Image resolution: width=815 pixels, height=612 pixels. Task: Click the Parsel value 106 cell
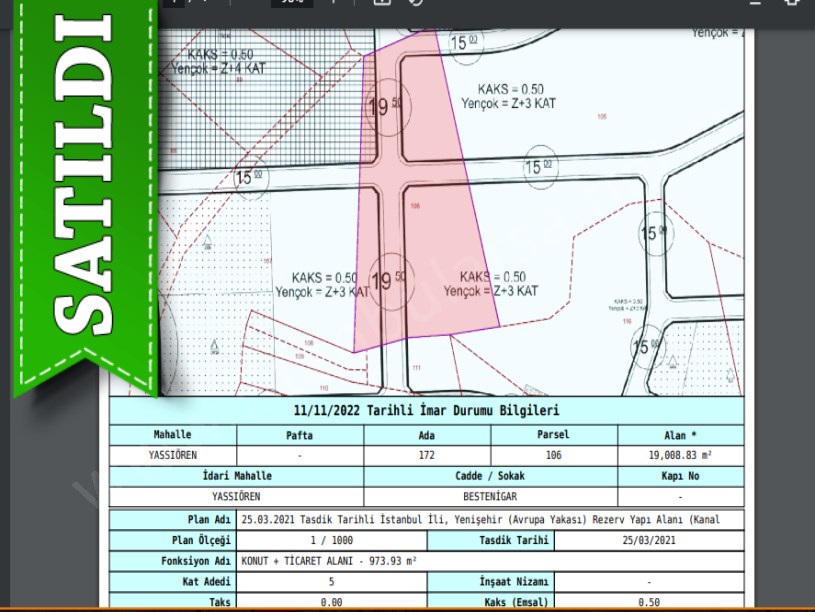tap(554, 455)
